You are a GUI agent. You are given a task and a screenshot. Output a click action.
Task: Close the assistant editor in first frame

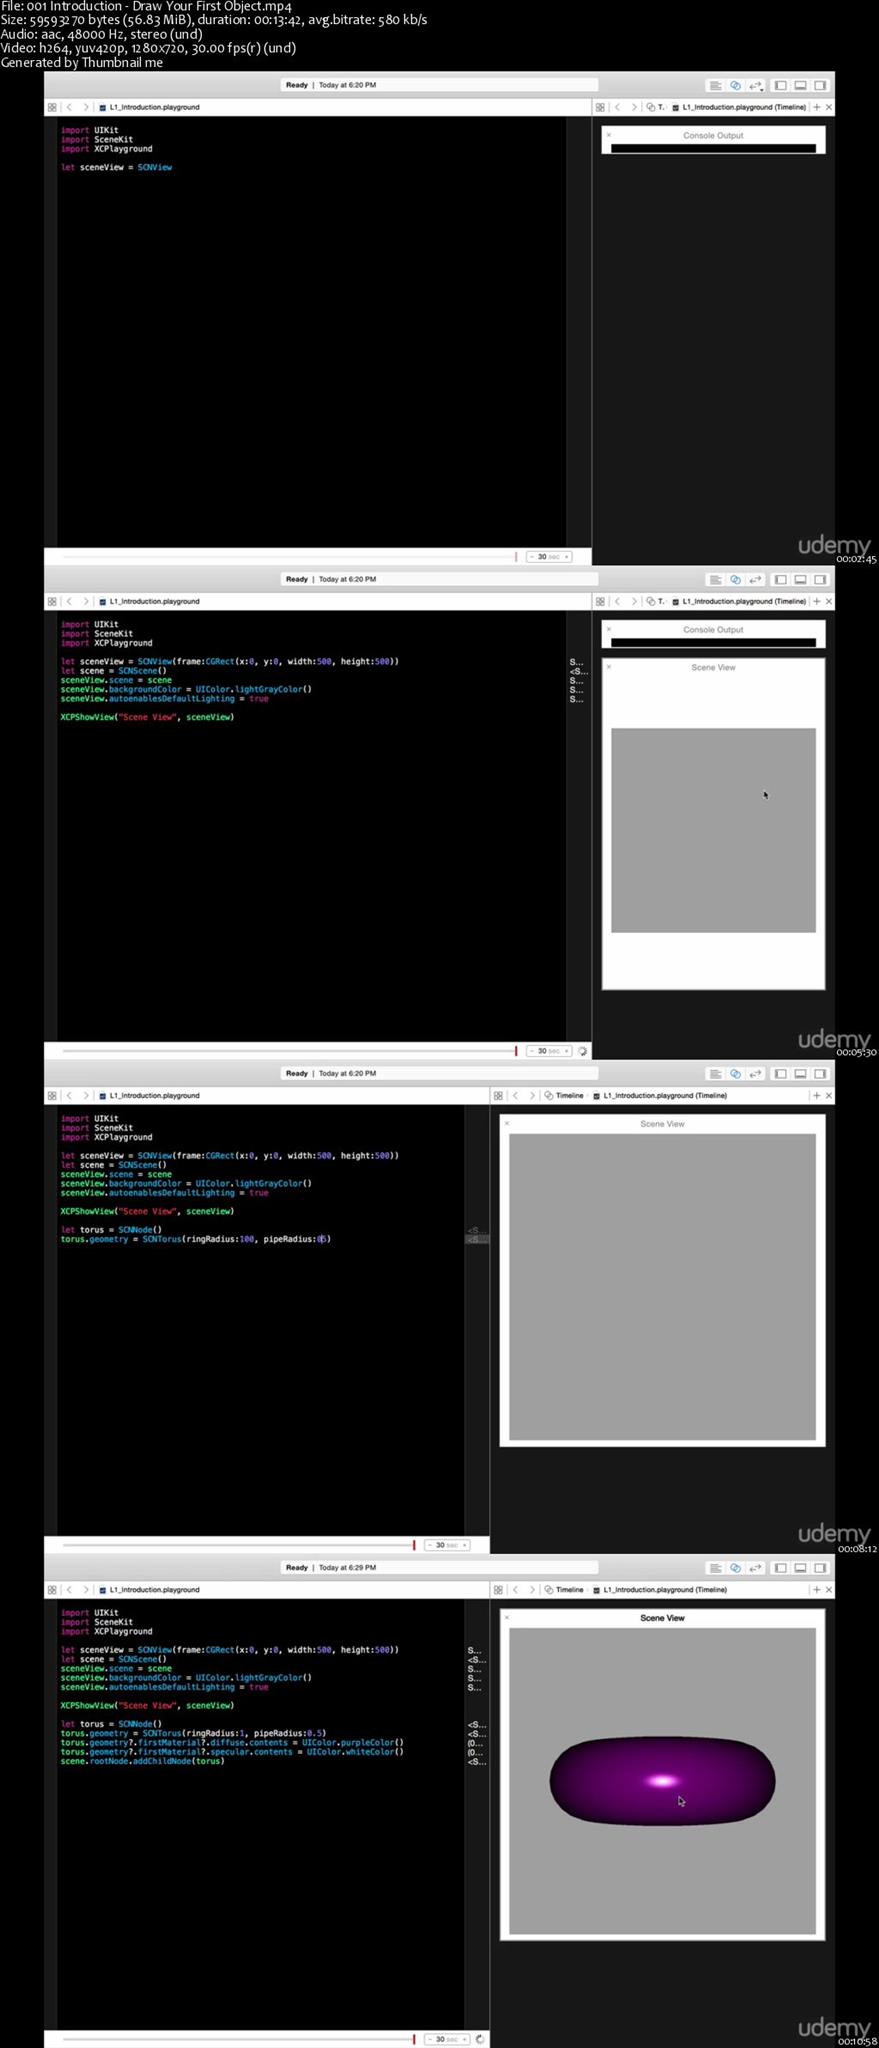[829, 107]
